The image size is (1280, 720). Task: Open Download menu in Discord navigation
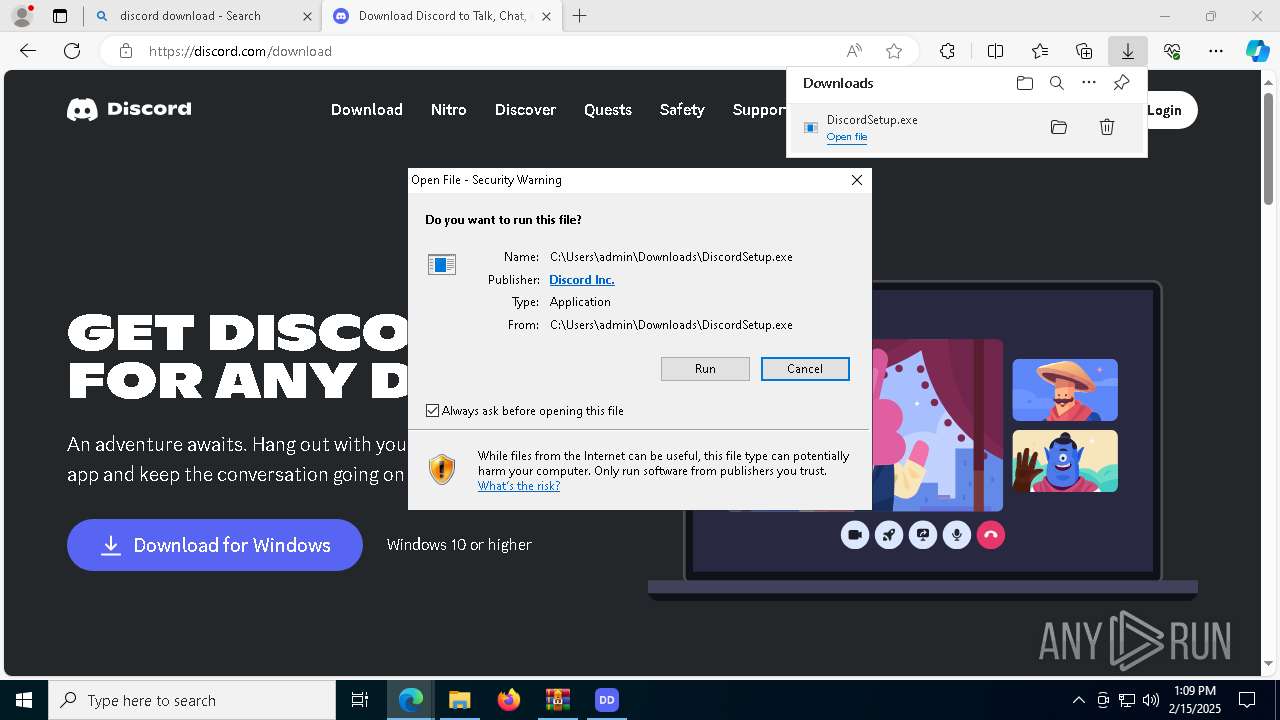(x=367, y=110)
